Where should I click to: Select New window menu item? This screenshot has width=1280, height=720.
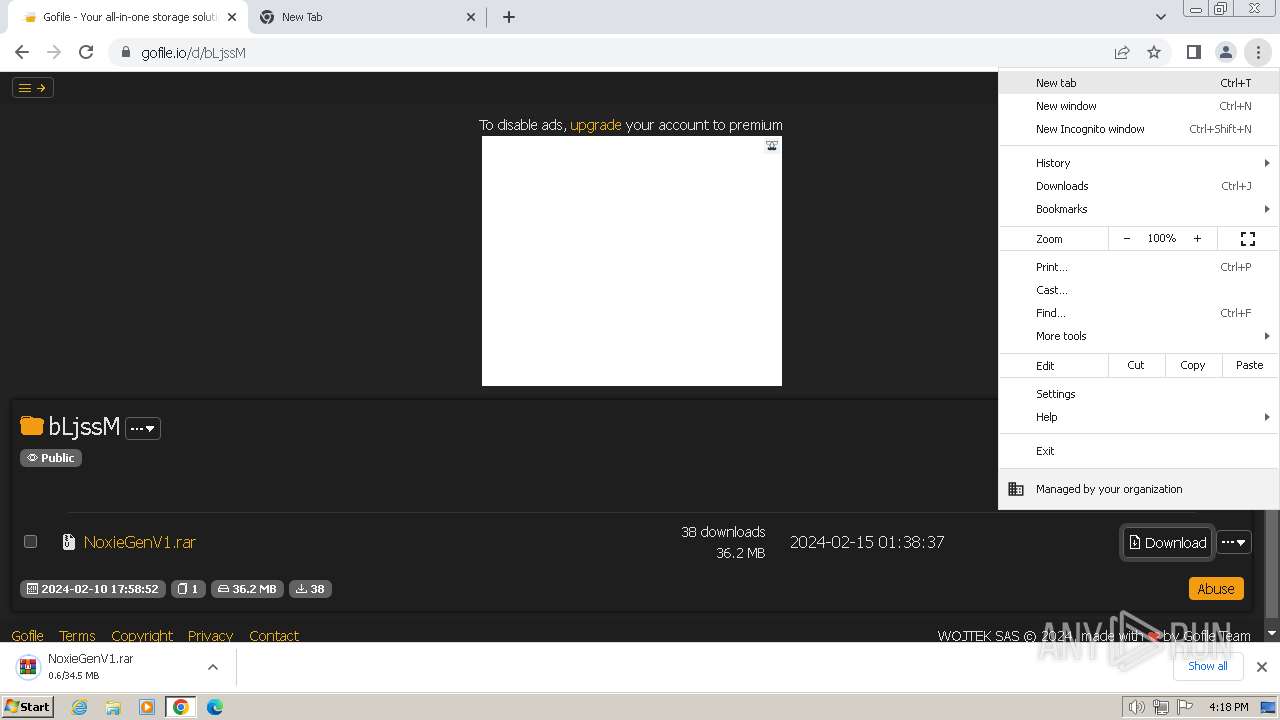(1139, 106)
